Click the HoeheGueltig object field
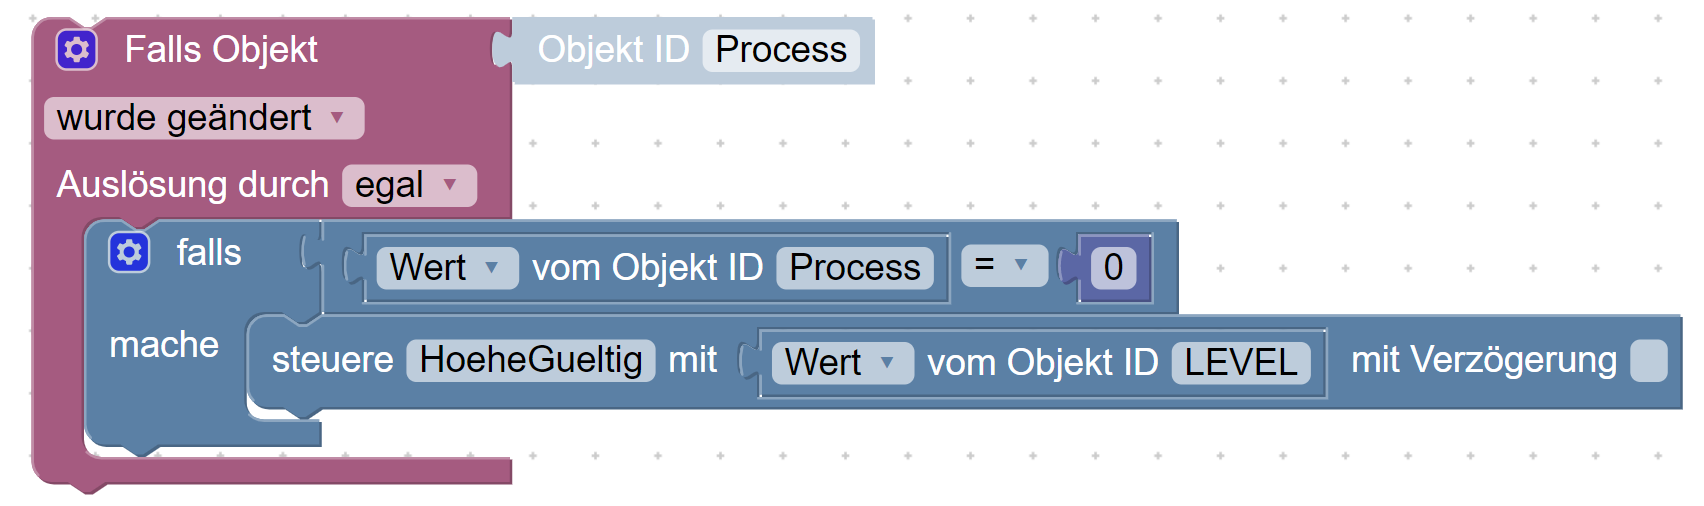 (531, 360)
